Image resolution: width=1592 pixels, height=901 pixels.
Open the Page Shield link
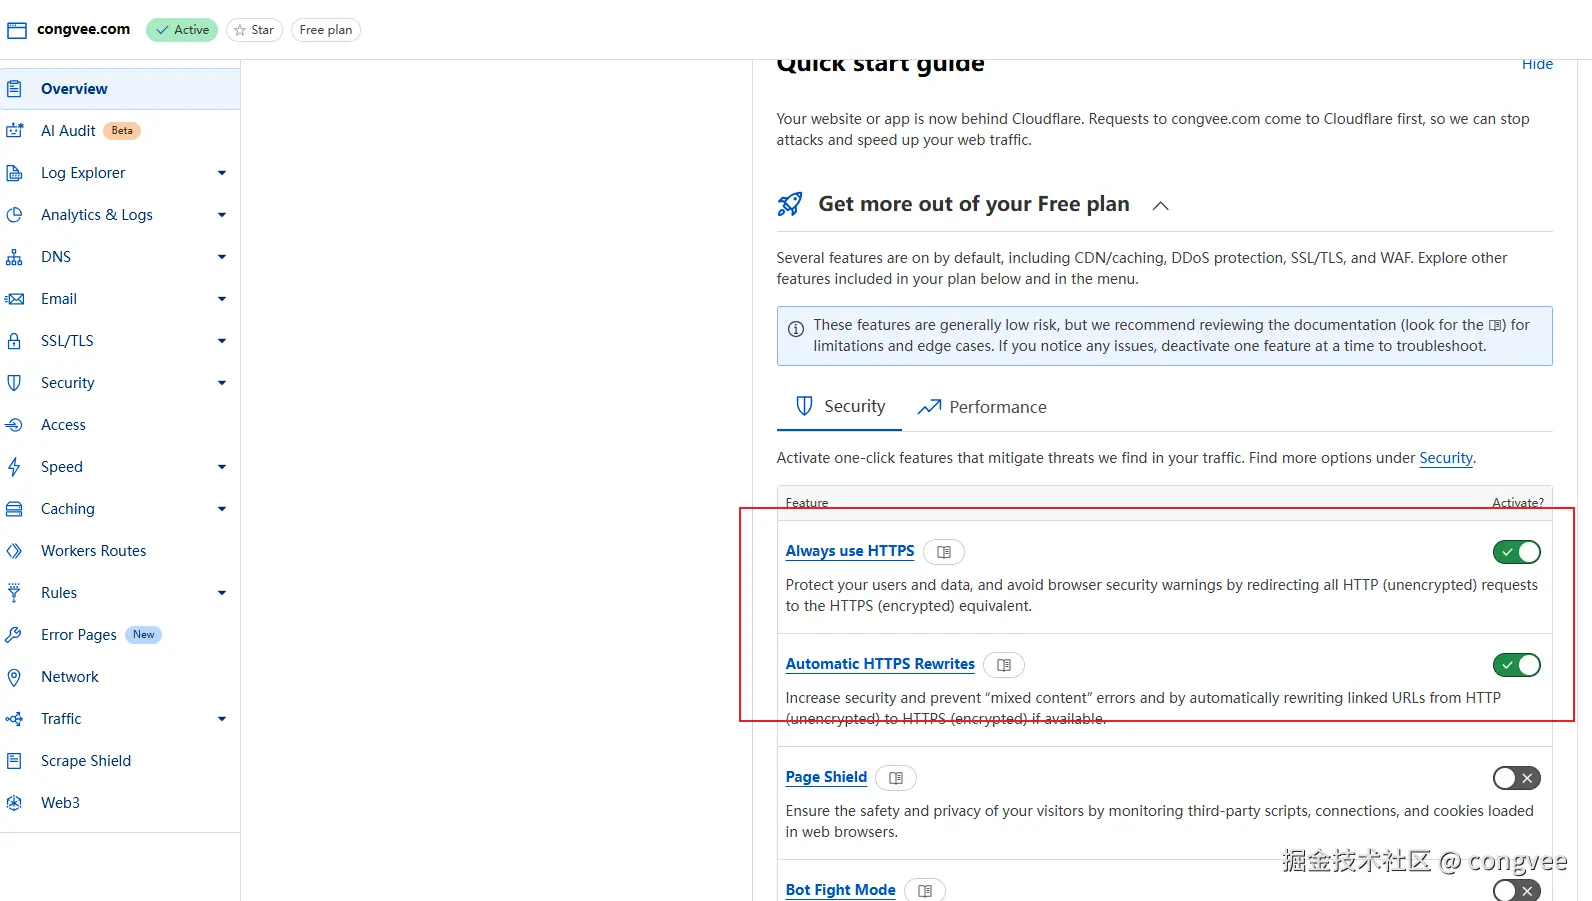coord(826,777)
